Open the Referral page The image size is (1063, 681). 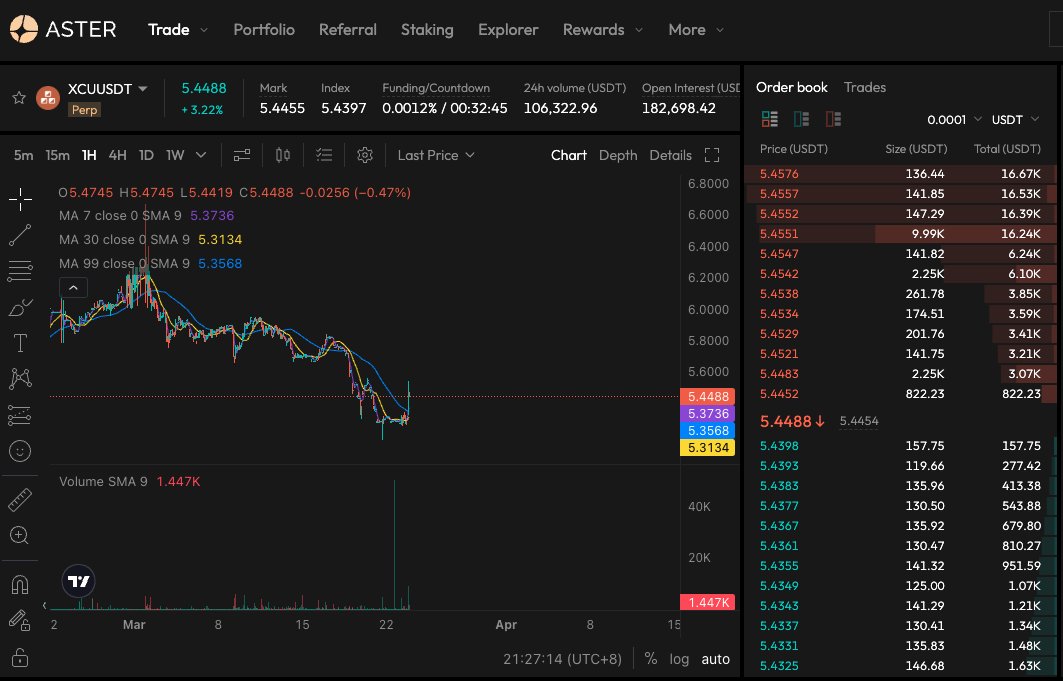pos(348,30)
